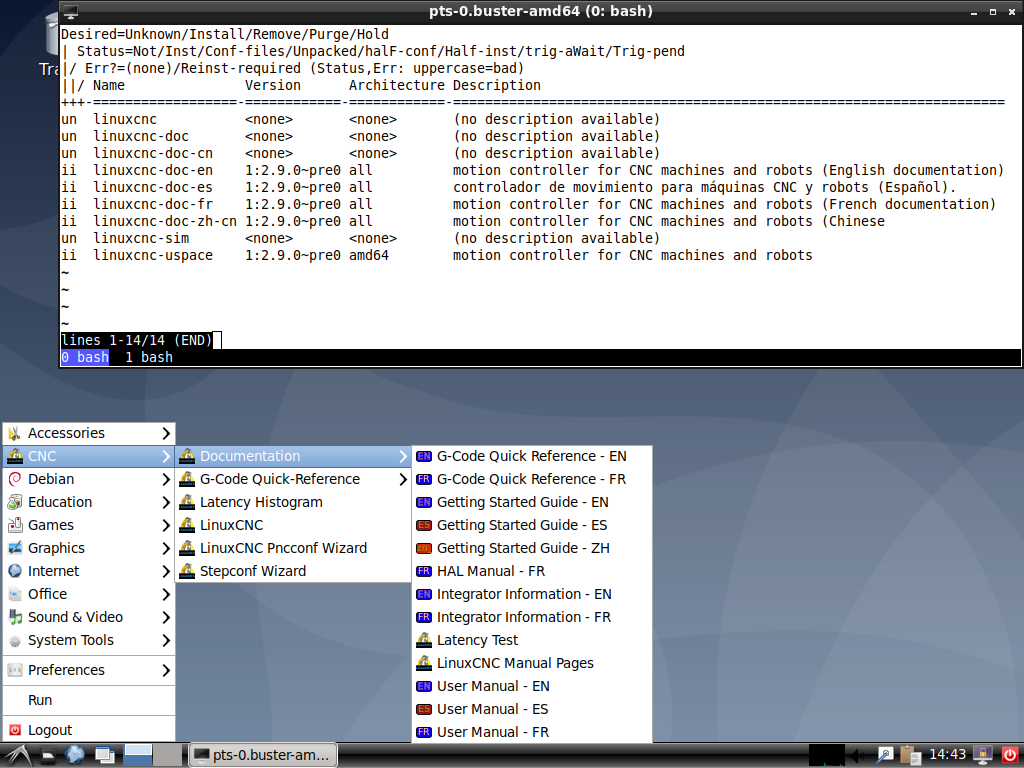Open the Accessories menu category
The width and height of the screenshot is (1024, 768).
[89, 433]
